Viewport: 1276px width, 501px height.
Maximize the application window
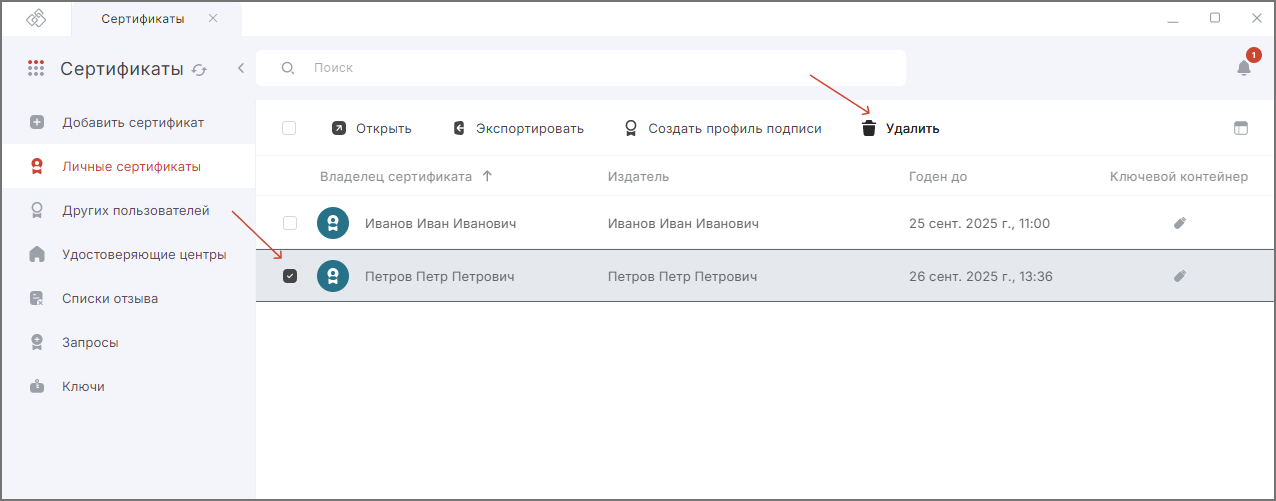[1215, 18]
